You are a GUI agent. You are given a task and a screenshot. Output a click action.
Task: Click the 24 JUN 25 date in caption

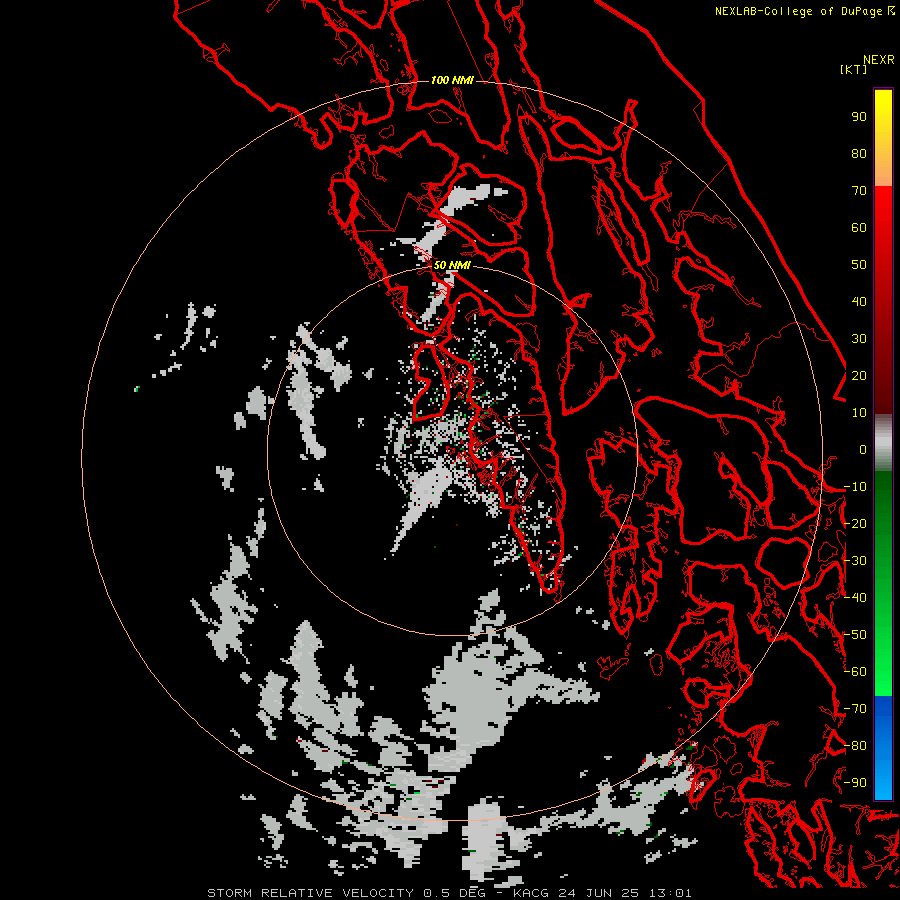click(x=599, y=893)
